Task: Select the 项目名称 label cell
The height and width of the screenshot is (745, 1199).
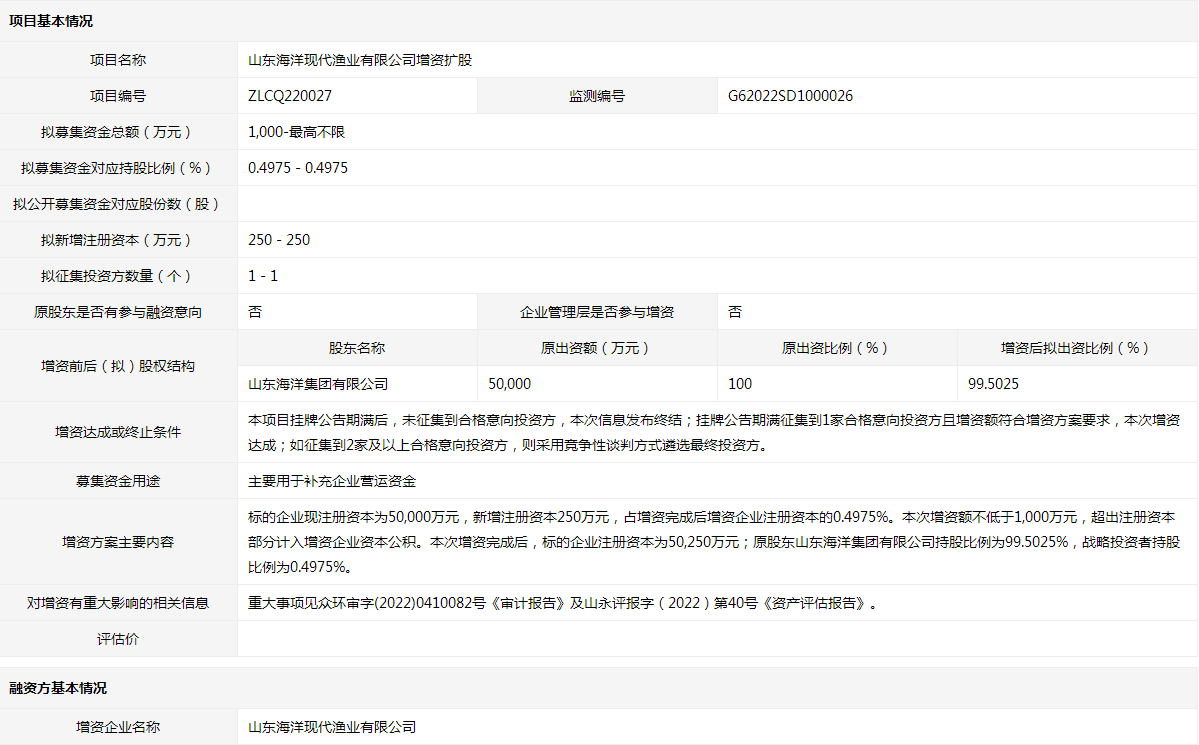Action: pyautogui.click(x=119, y=60)
